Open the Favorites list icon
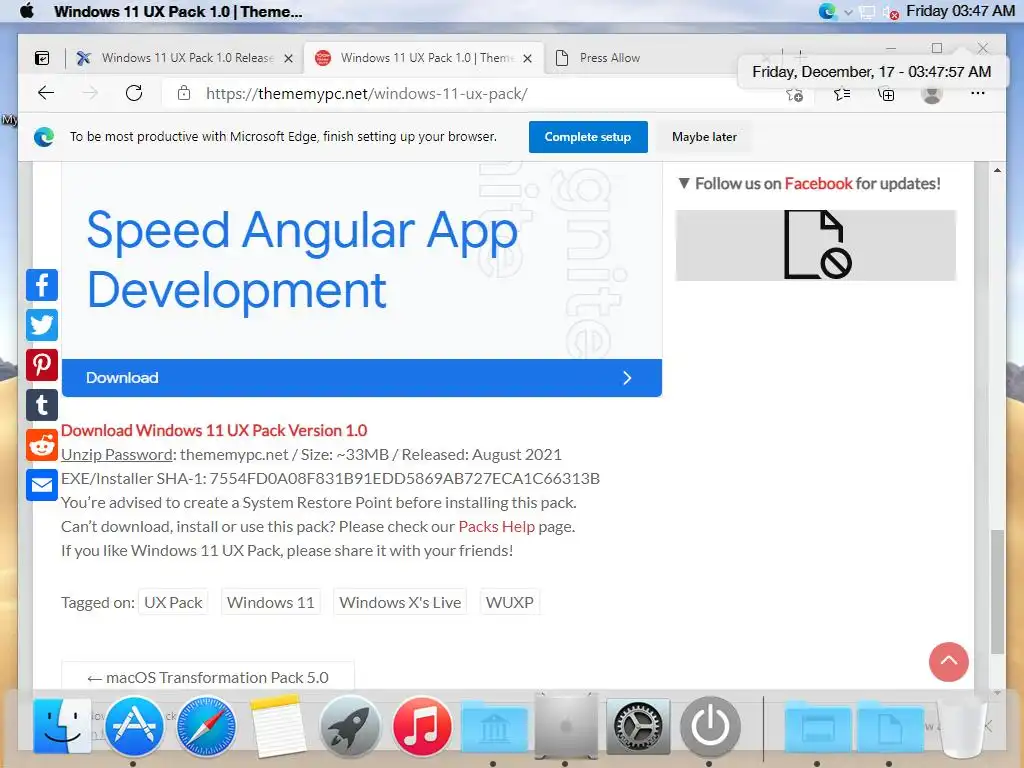This screenshot has width=1024, height=768. tap(842, 94)
